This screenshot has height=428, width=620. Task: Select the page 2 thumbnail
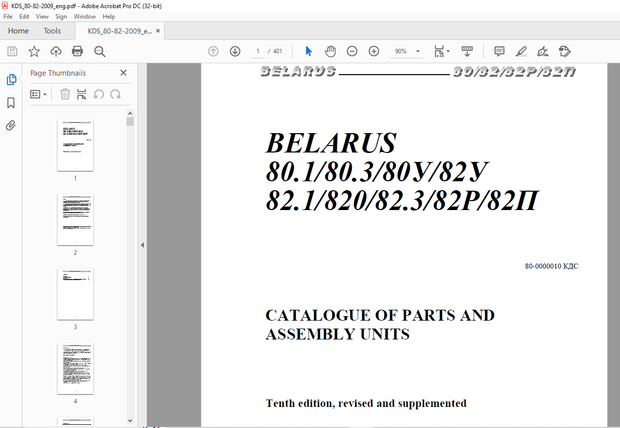point(75,220)
